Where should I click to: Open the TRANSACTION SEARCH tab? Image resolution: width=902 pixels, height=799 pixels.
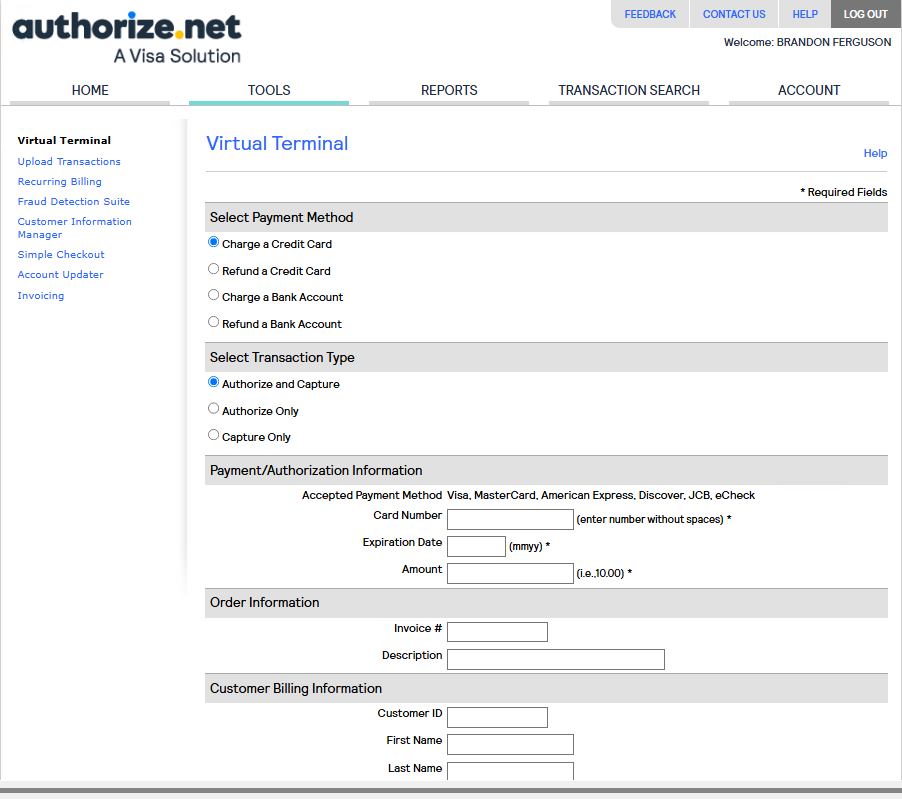pos(629,90)
